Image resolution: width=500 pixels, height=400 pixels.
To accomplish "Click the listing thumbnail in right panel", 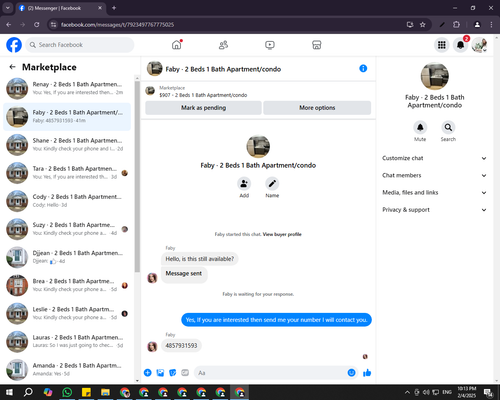I will coord(434,76).
